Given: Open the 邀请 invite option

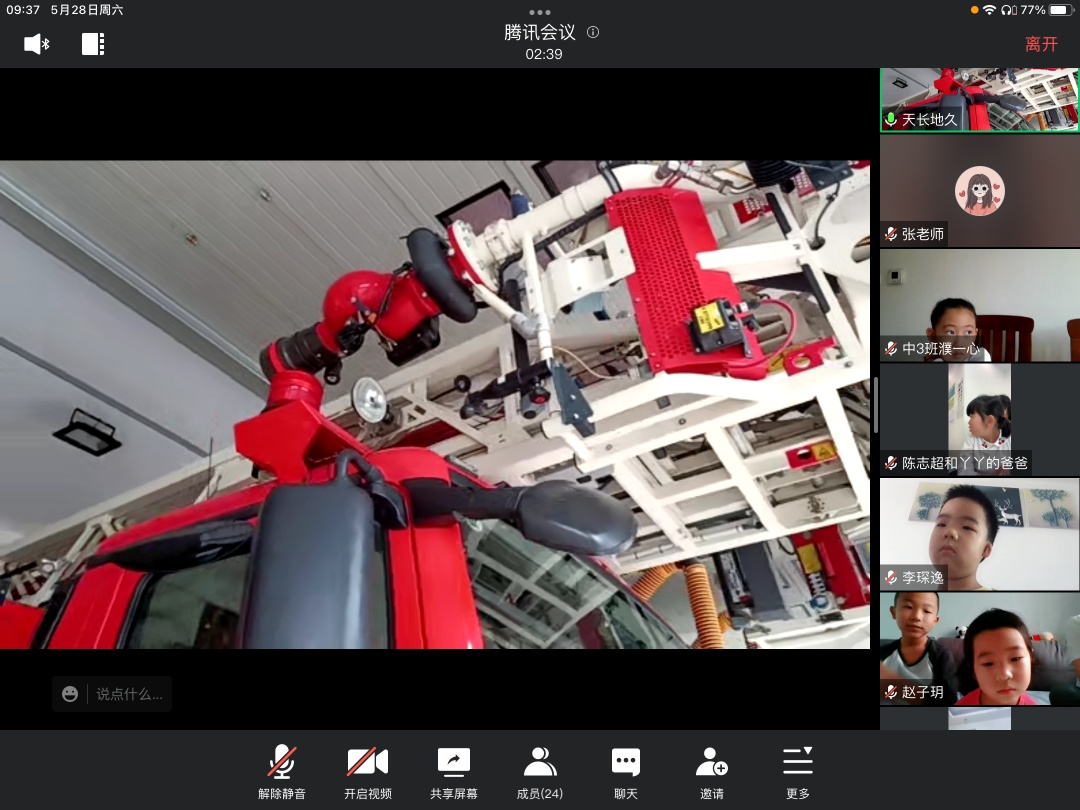Looking at the screenshot, I should click(x=712, y=772).
